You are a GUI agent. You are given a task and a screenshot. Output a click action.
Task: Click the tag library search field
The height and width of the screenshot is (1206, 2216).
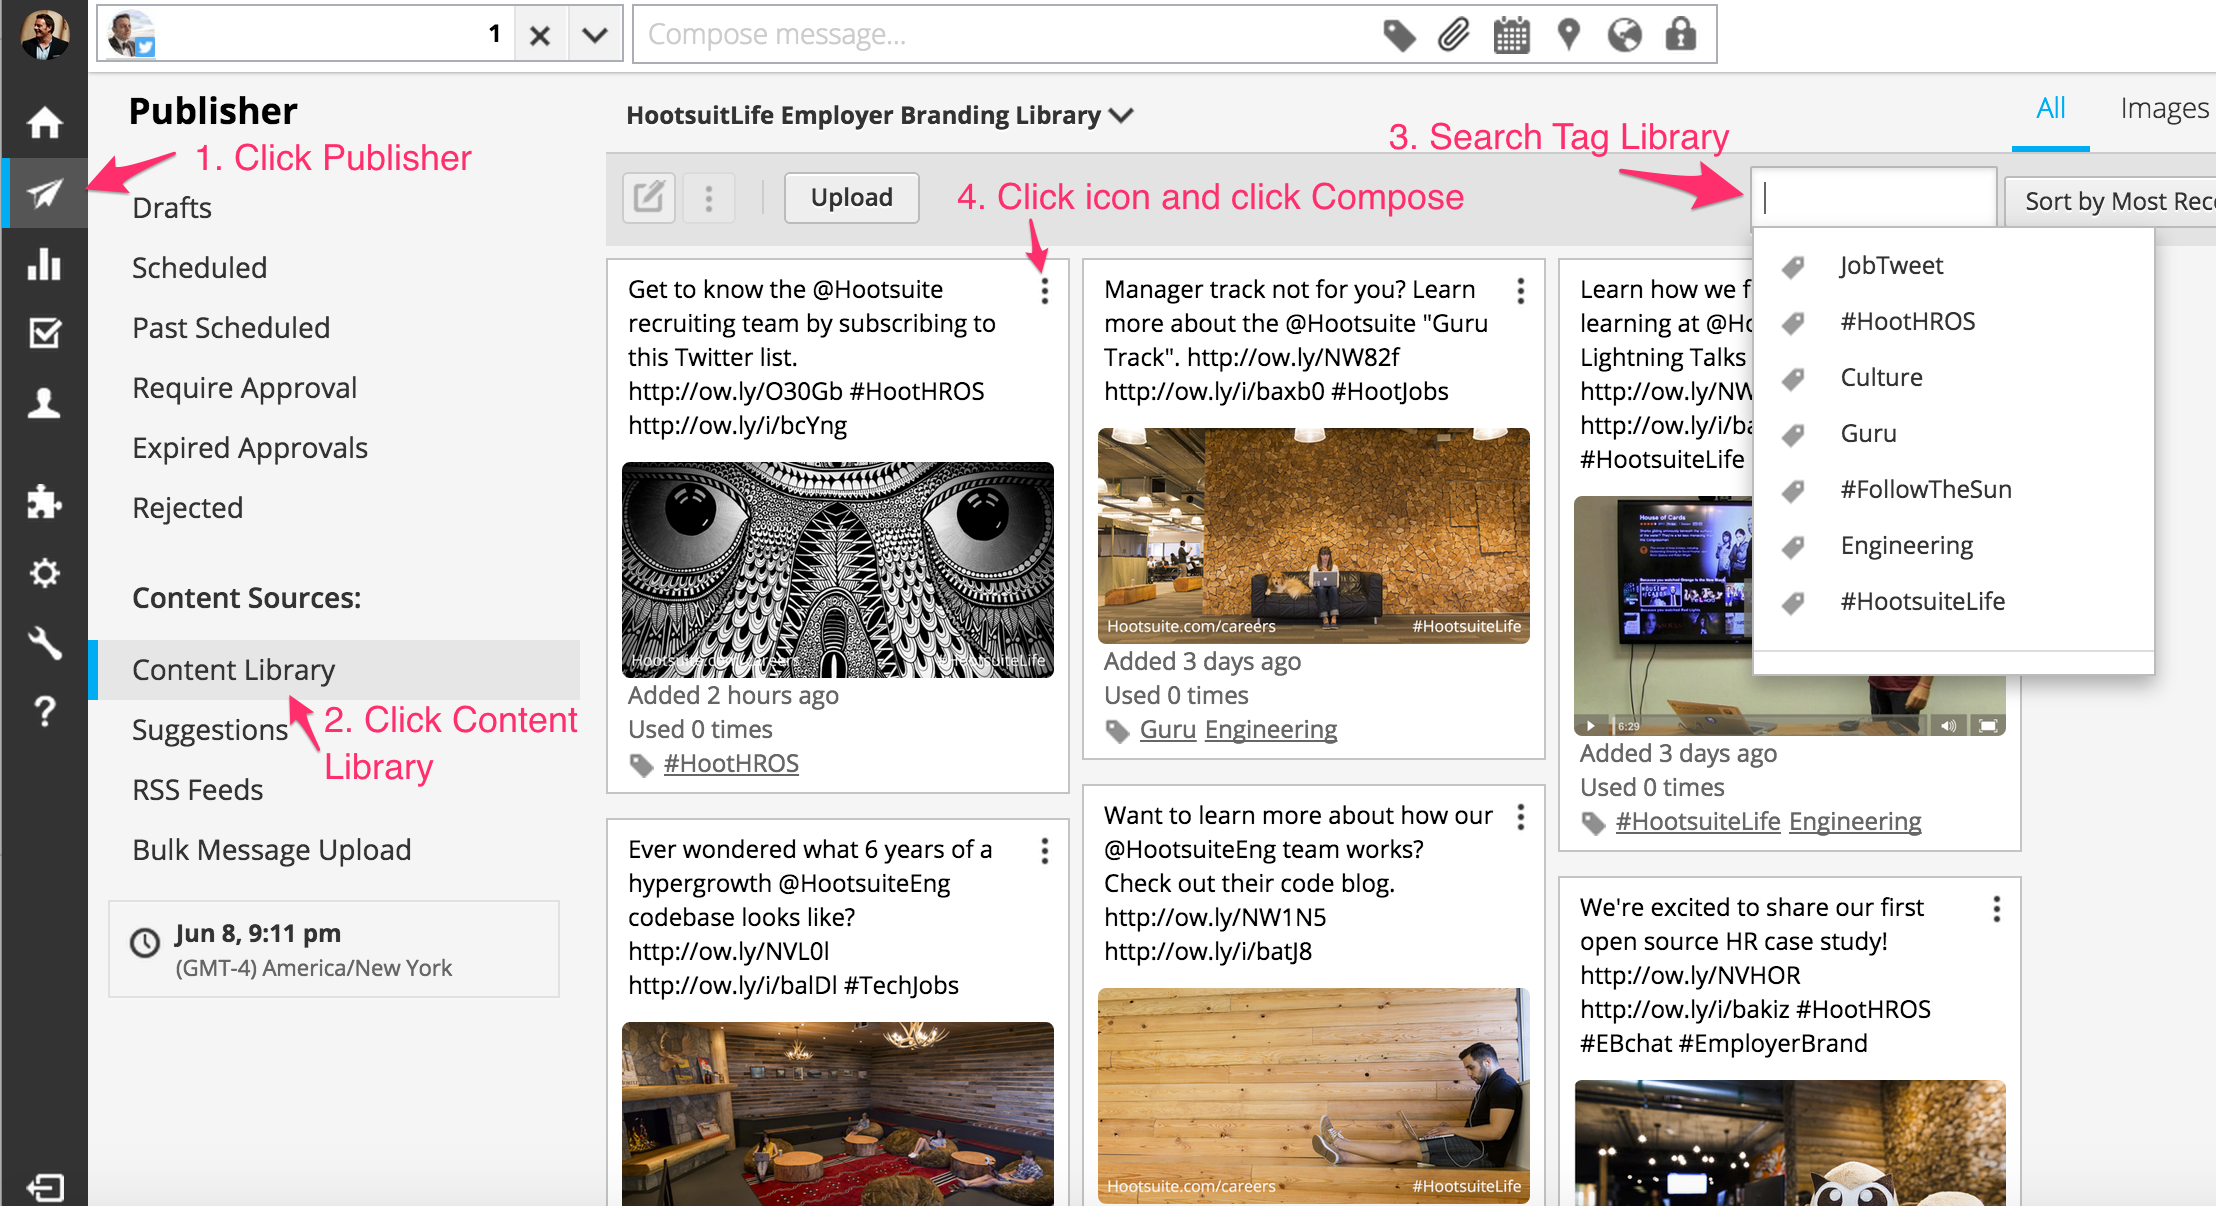pos(1874,198)
